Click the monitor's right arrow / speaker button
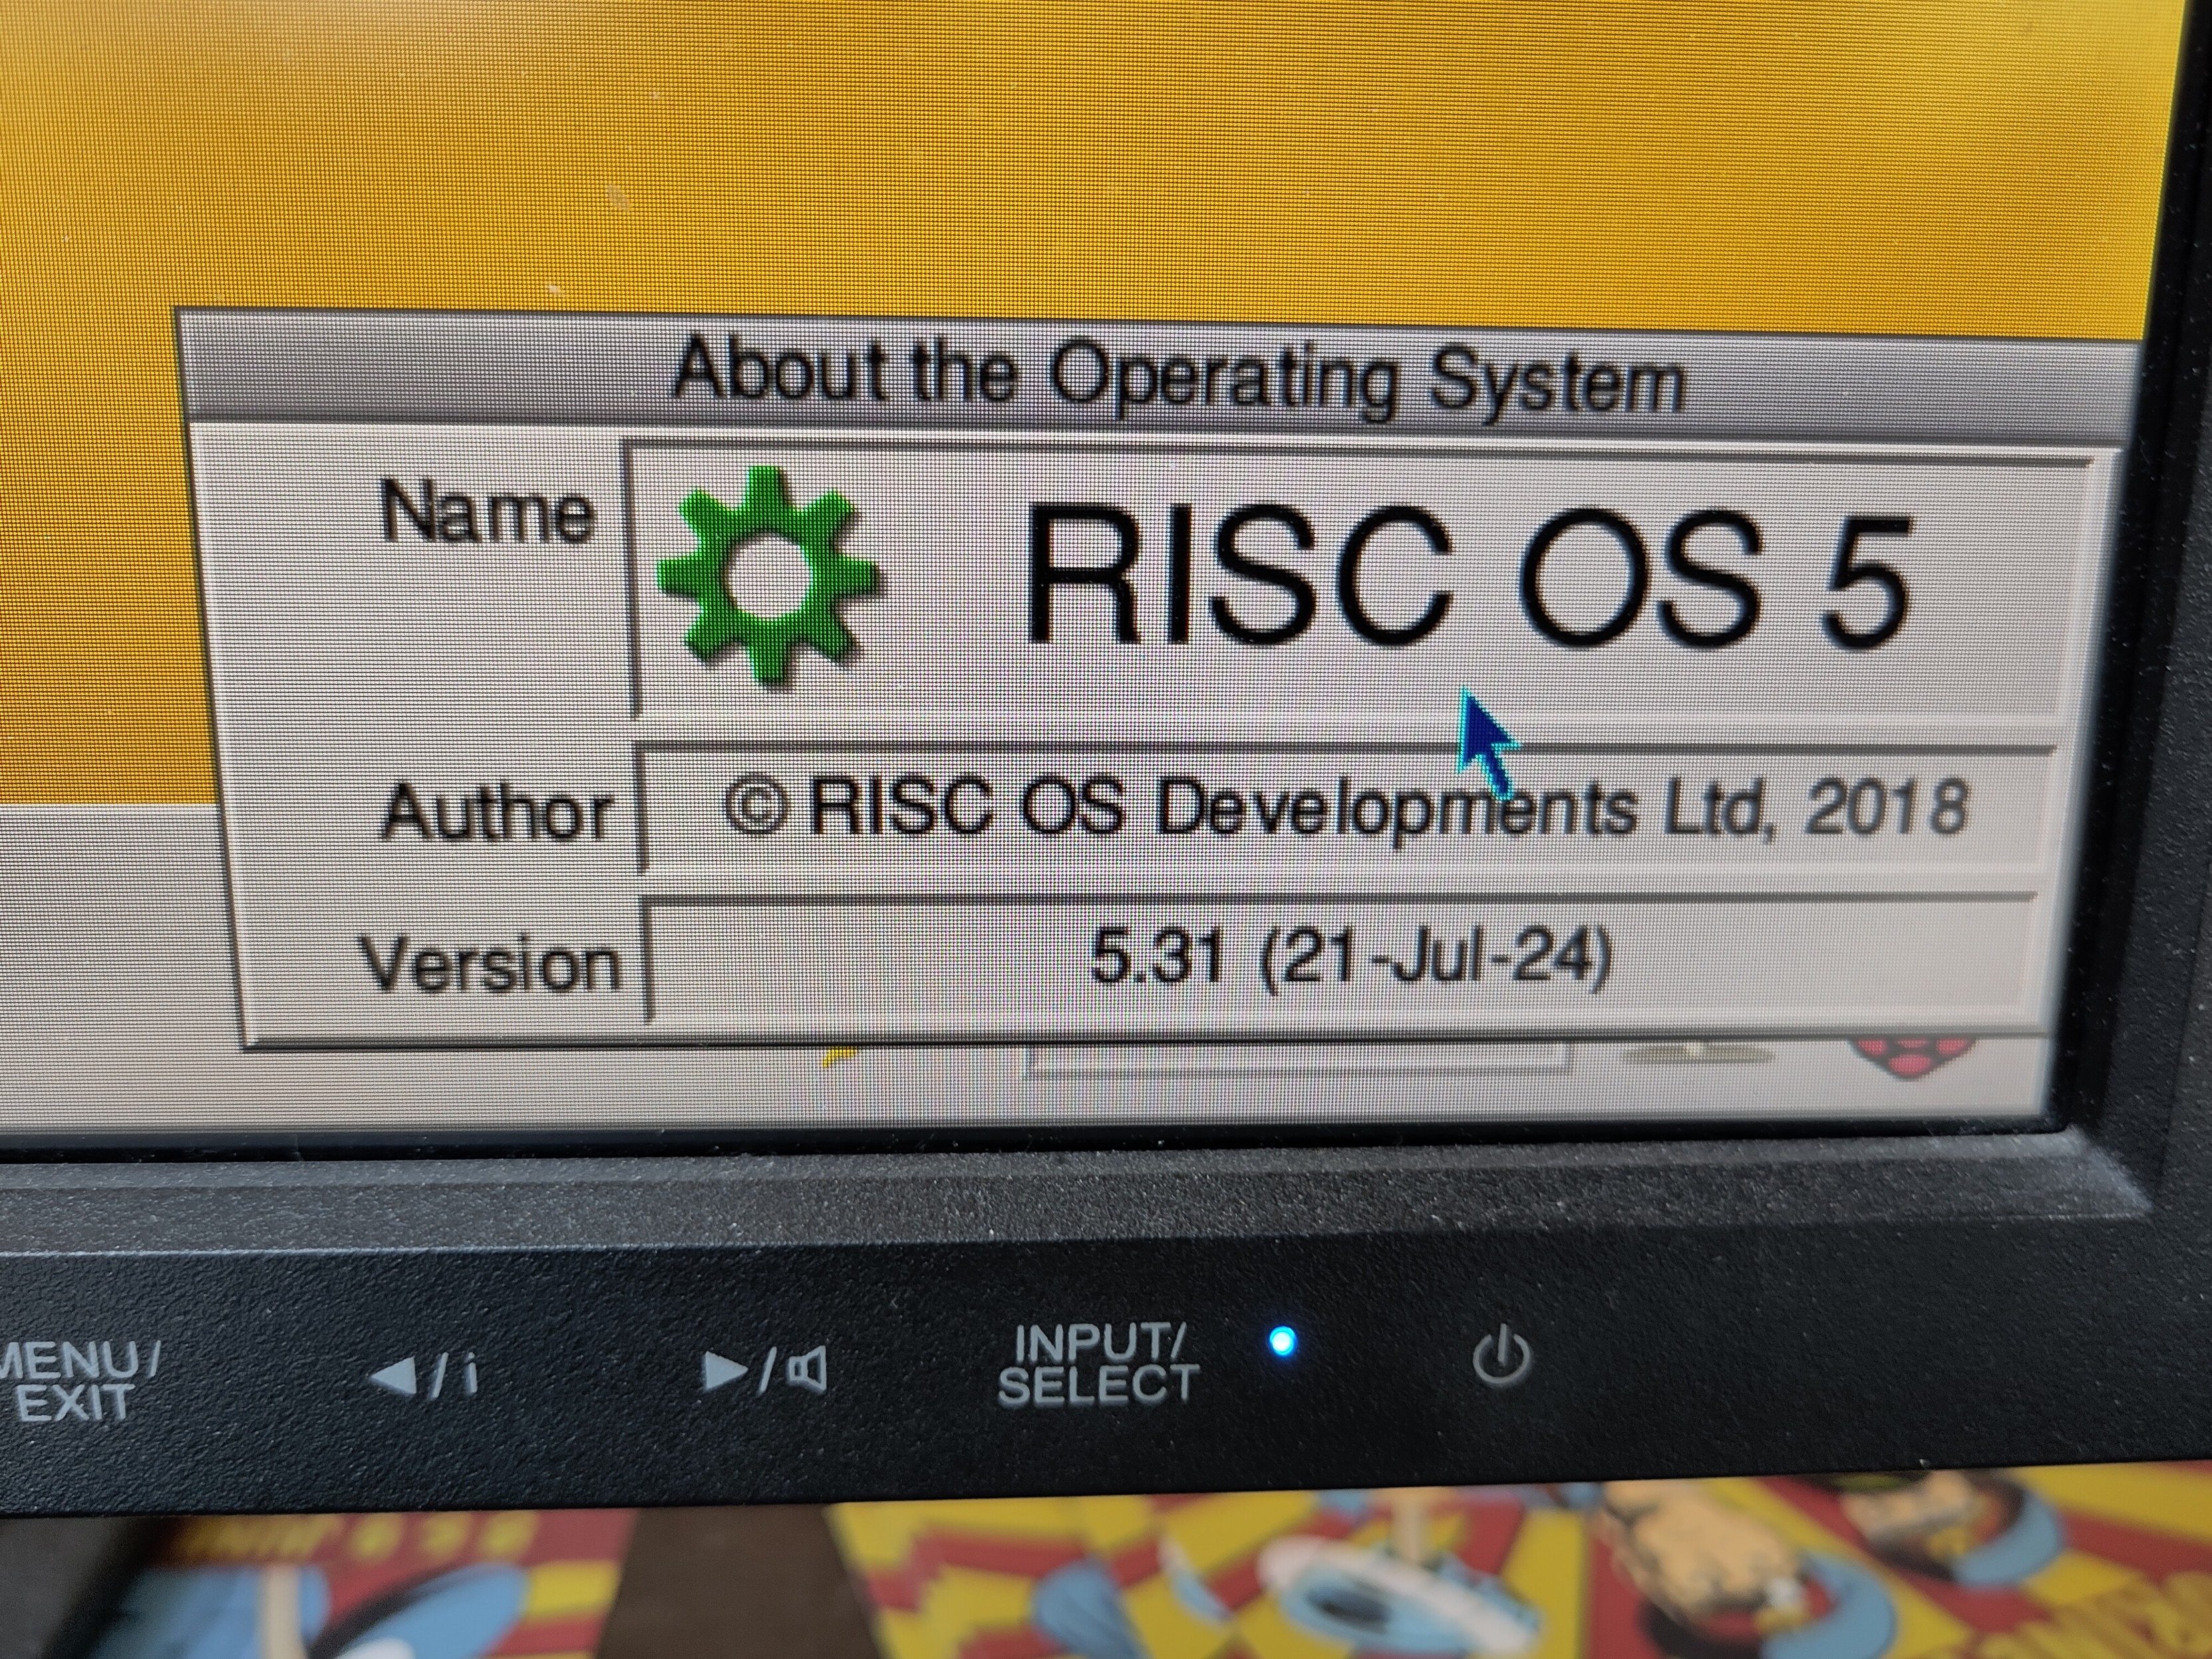 pyautogui.click(x=765, y=1371)
